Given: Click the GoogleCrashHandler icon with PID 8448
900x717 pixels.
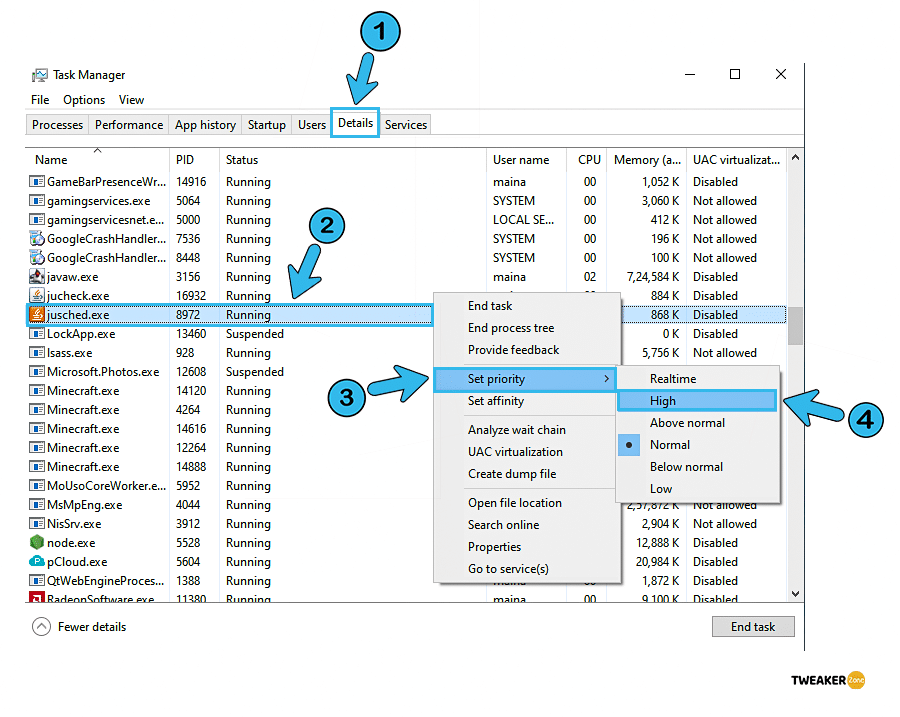Looking at the screenshot, I should (37, 258).
